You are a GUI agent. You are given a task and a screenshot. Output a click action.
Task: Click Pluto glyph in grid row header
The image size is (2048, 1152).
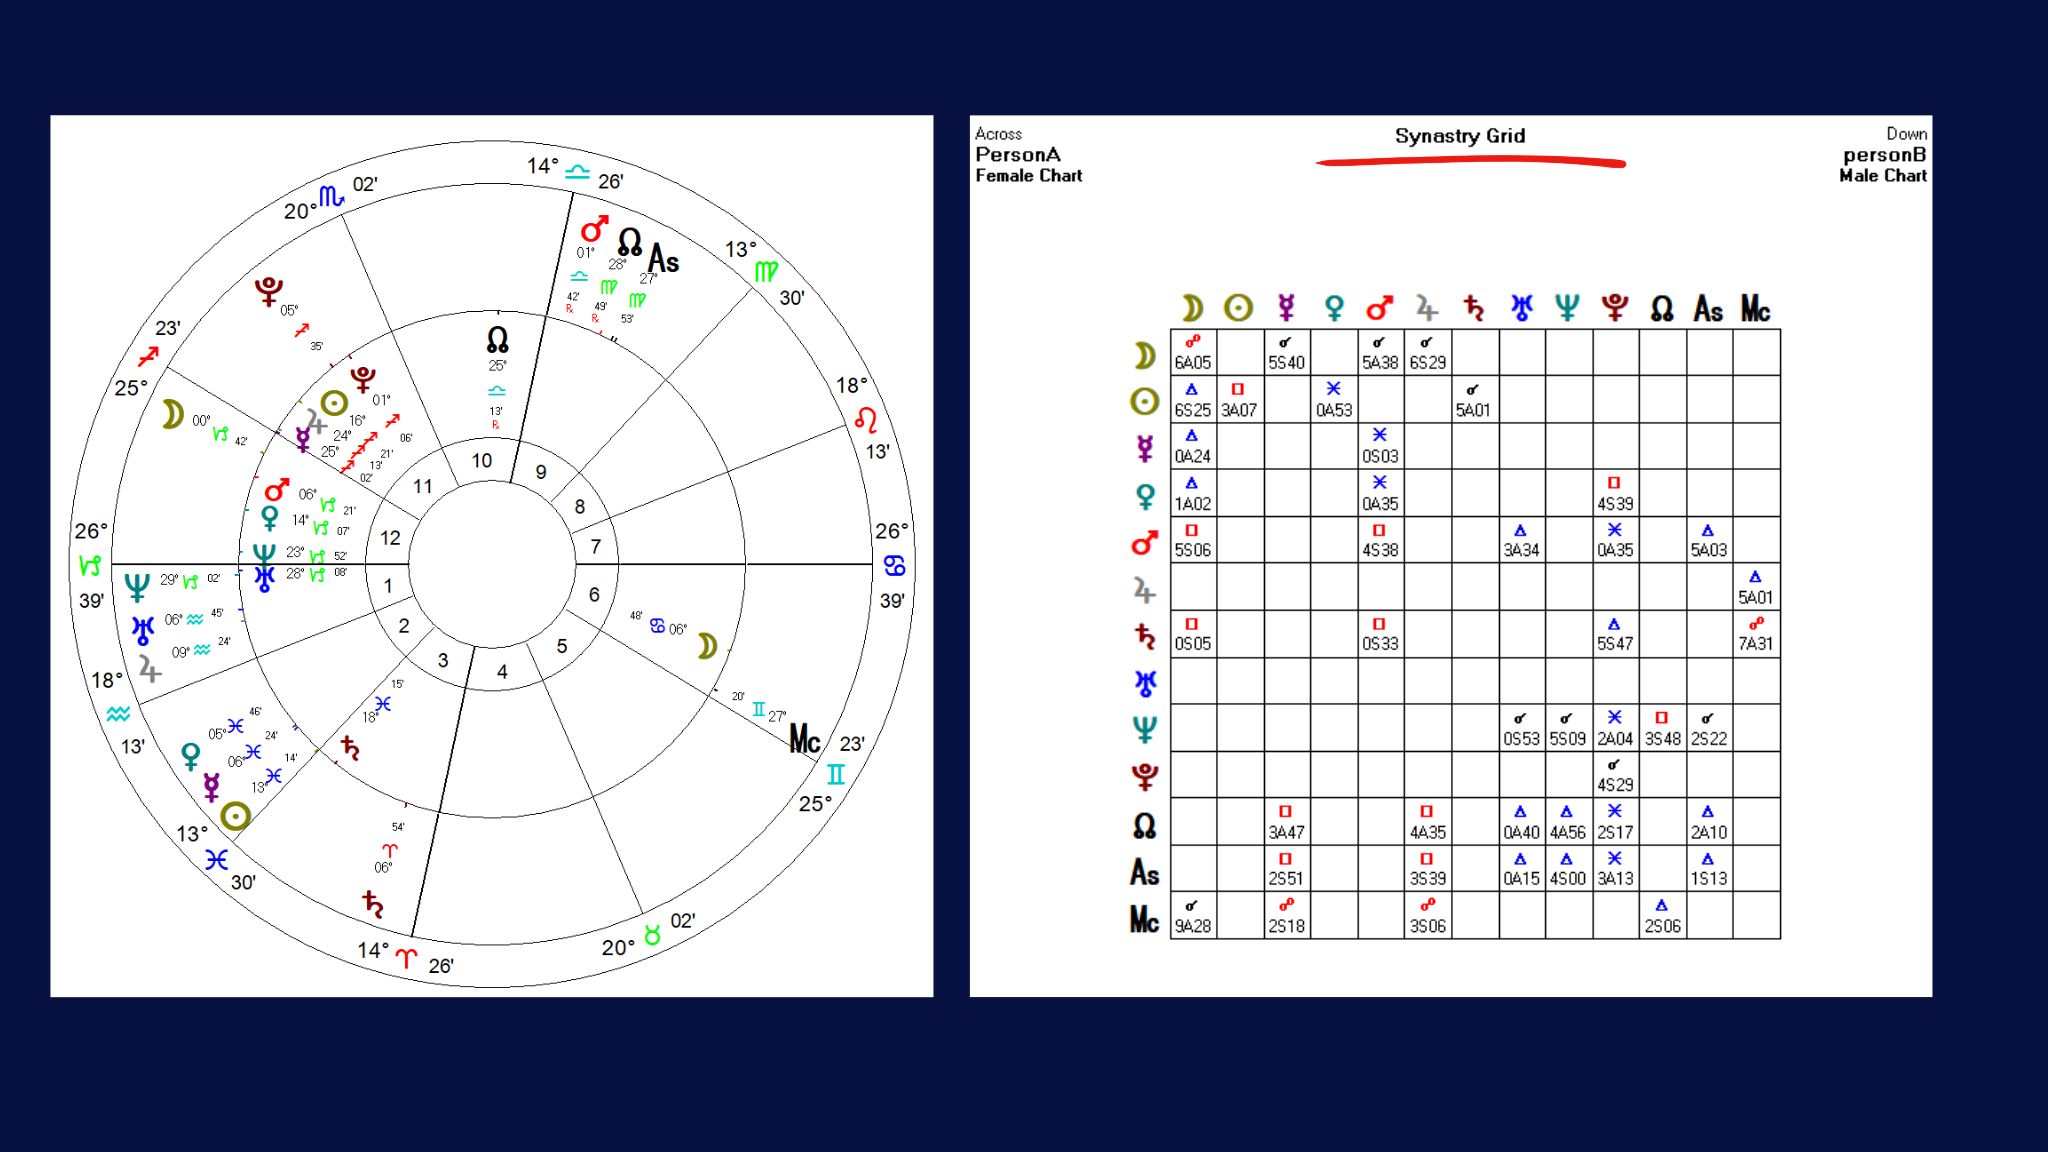pyautogui.click(x=1145, y=777)
